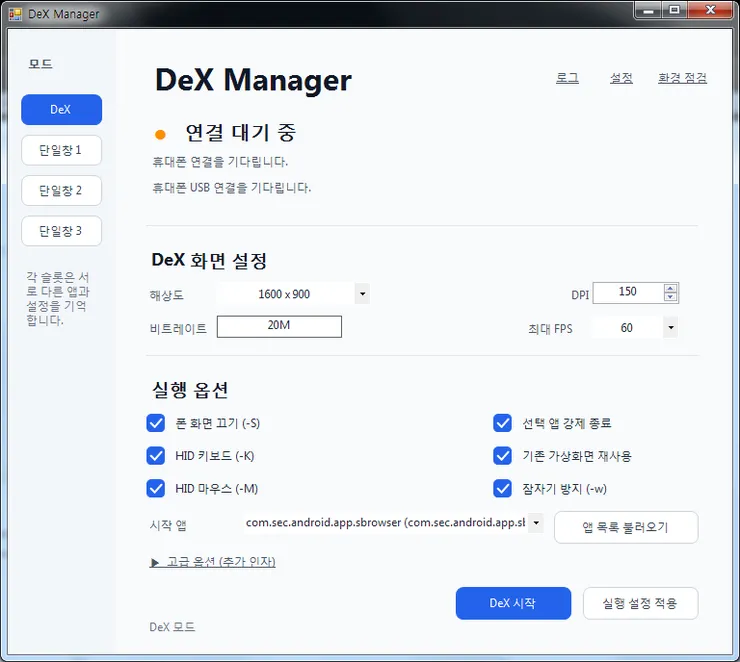Toggle HID 키보드 (-K) checkbox
This screenshot has width=740, height=662.
point(156,456)
